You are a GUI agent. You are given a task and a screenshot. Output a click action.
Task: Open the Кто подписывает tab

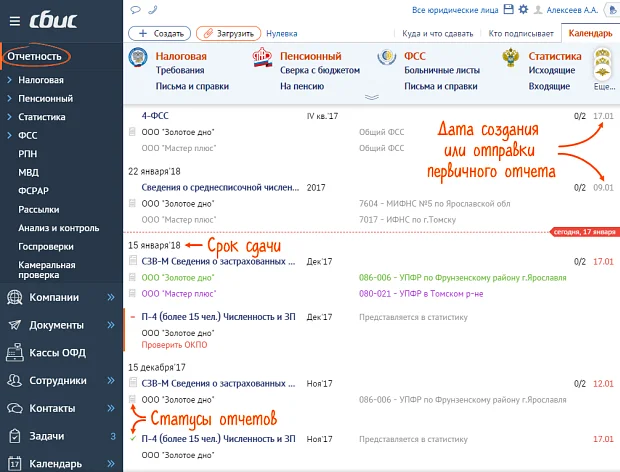[x=516, y=33]
